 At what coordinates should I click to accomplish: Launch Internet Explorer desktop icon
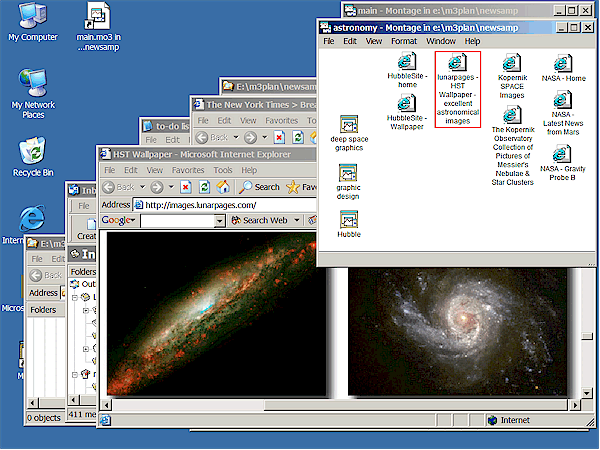pos(33,219)
